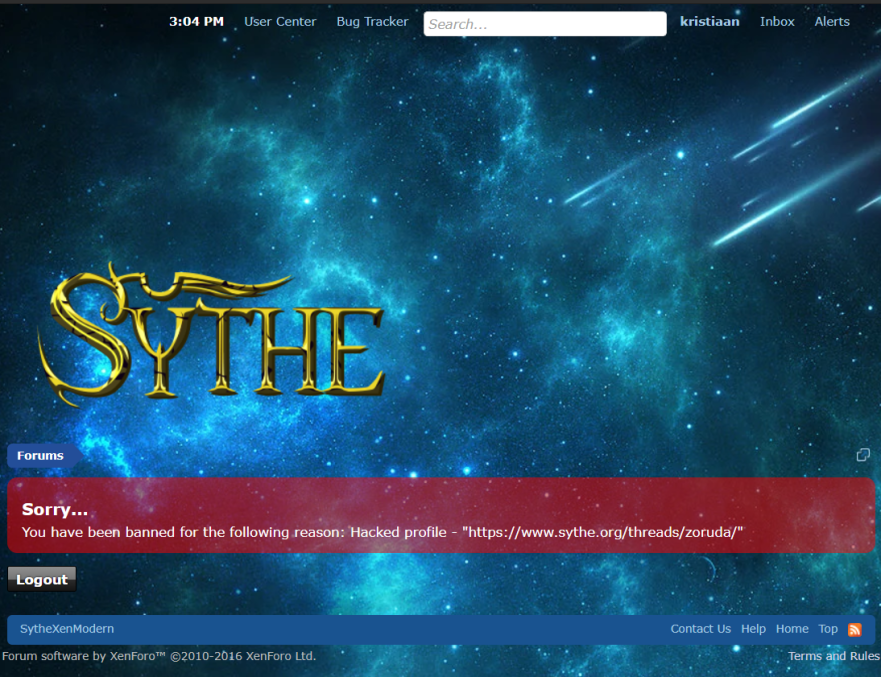Go to Home via footer link
This screenshot has height=677, width=881.
[x=792, y=629]
